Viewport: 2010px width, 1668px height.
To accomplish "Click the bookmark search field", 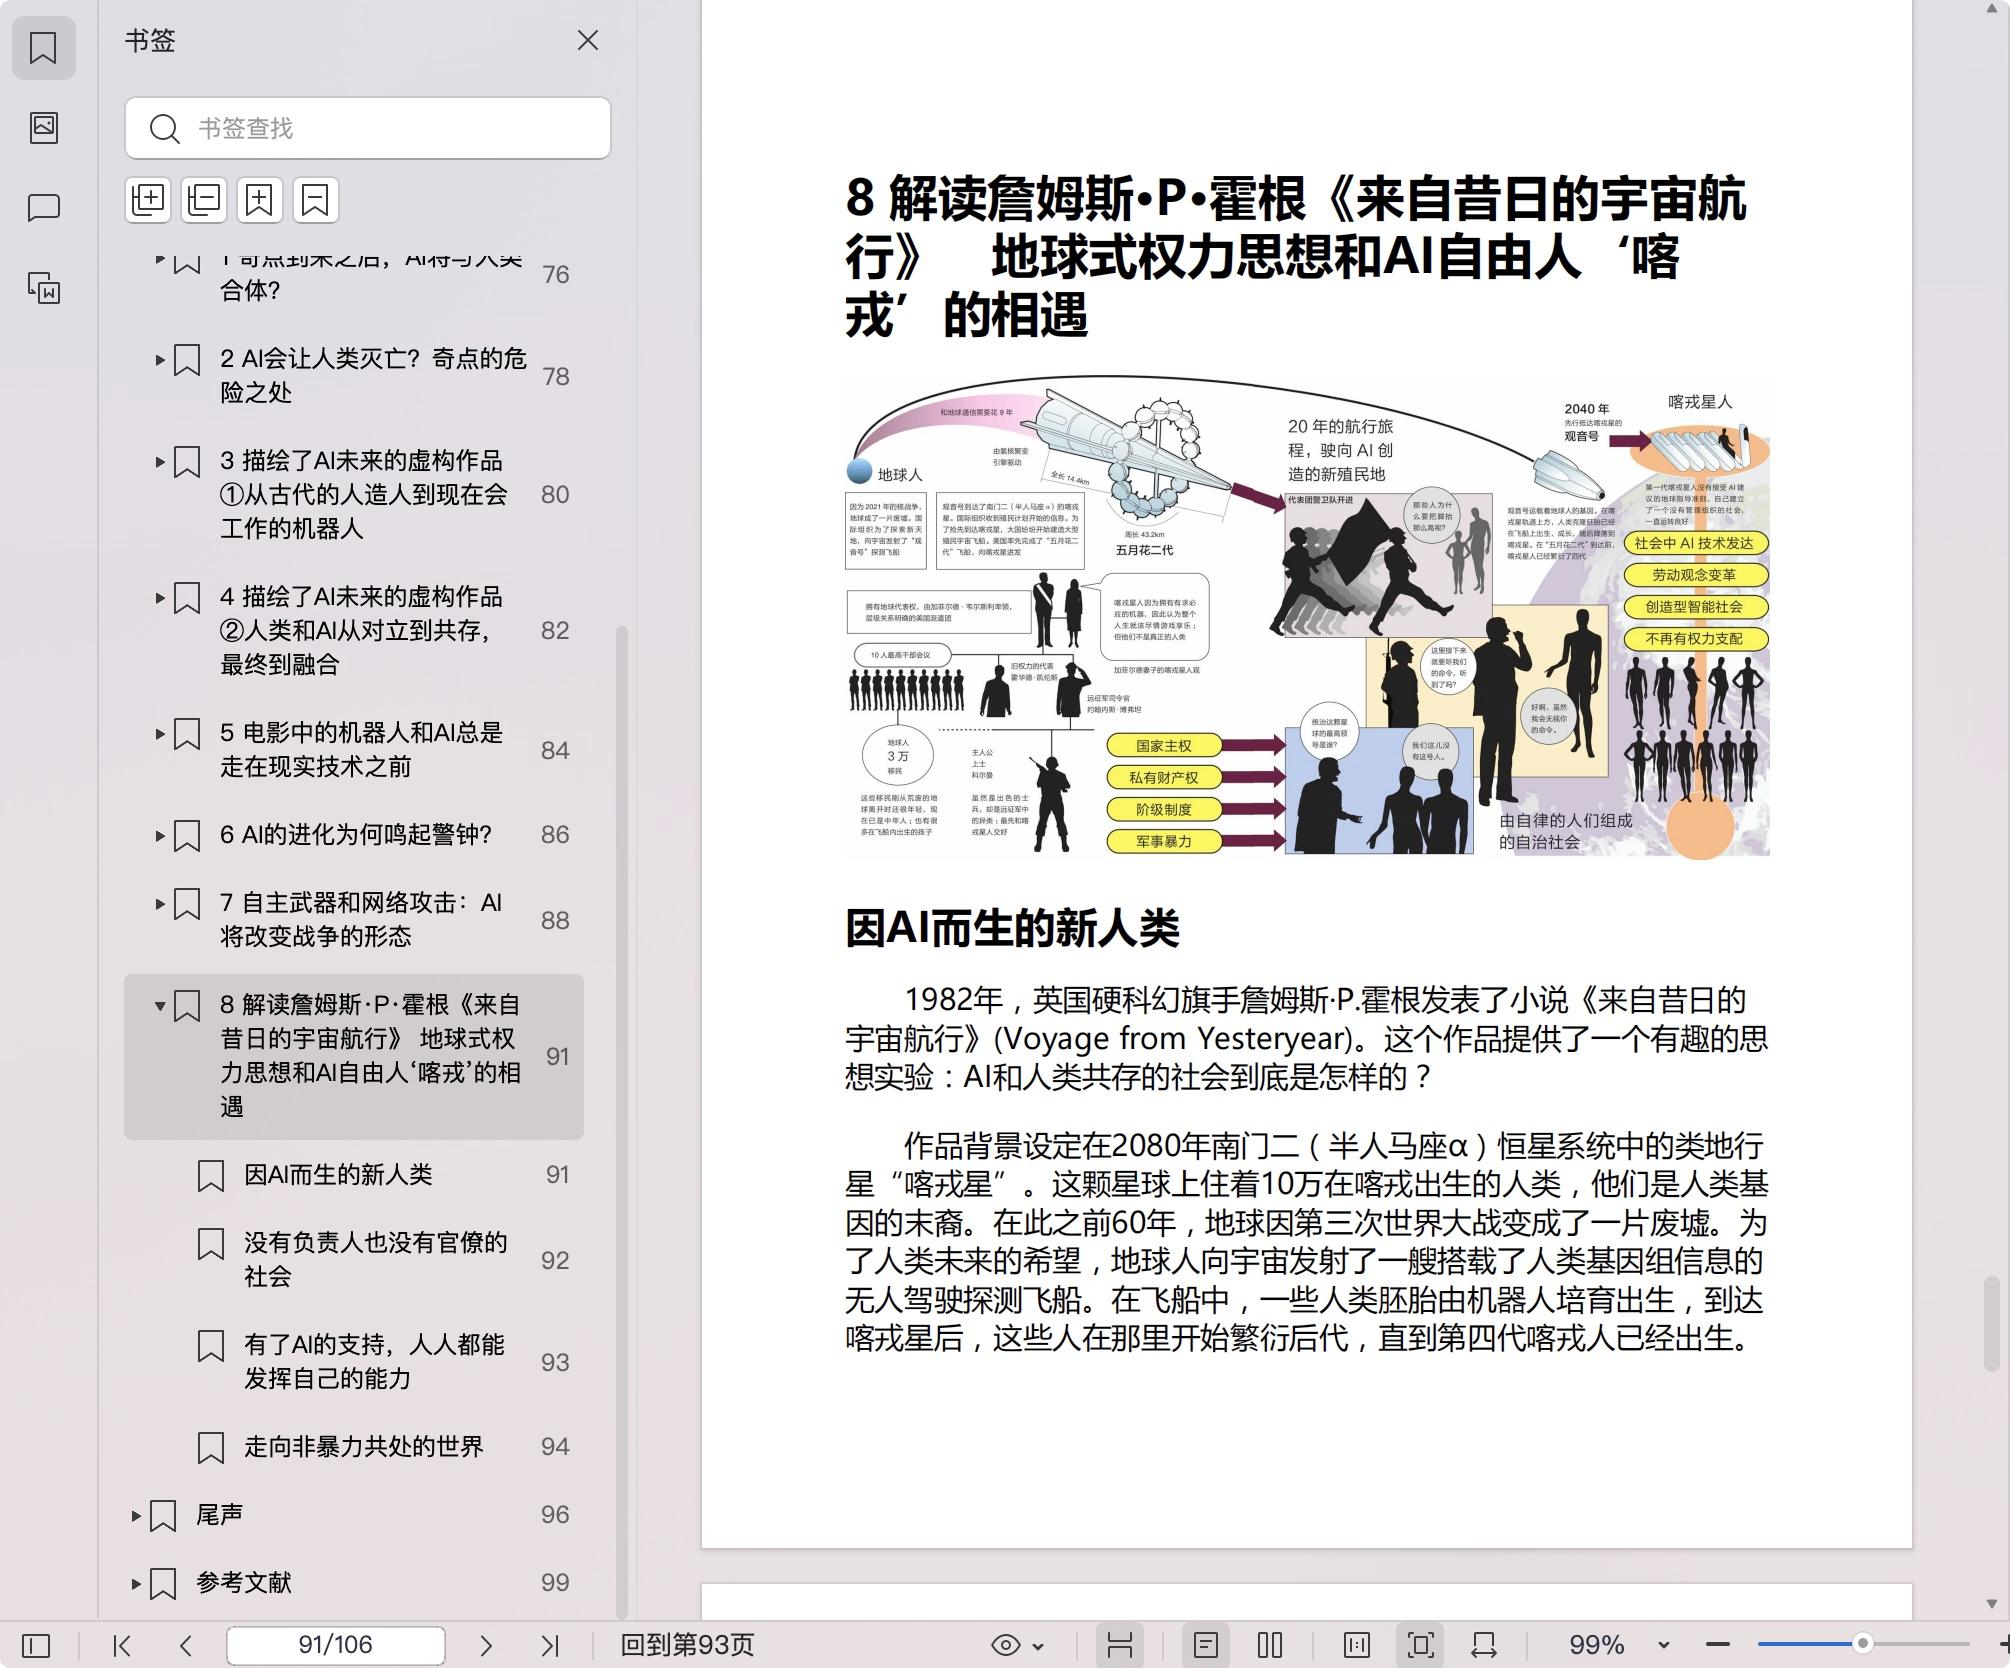I will [x=368, y=128].
